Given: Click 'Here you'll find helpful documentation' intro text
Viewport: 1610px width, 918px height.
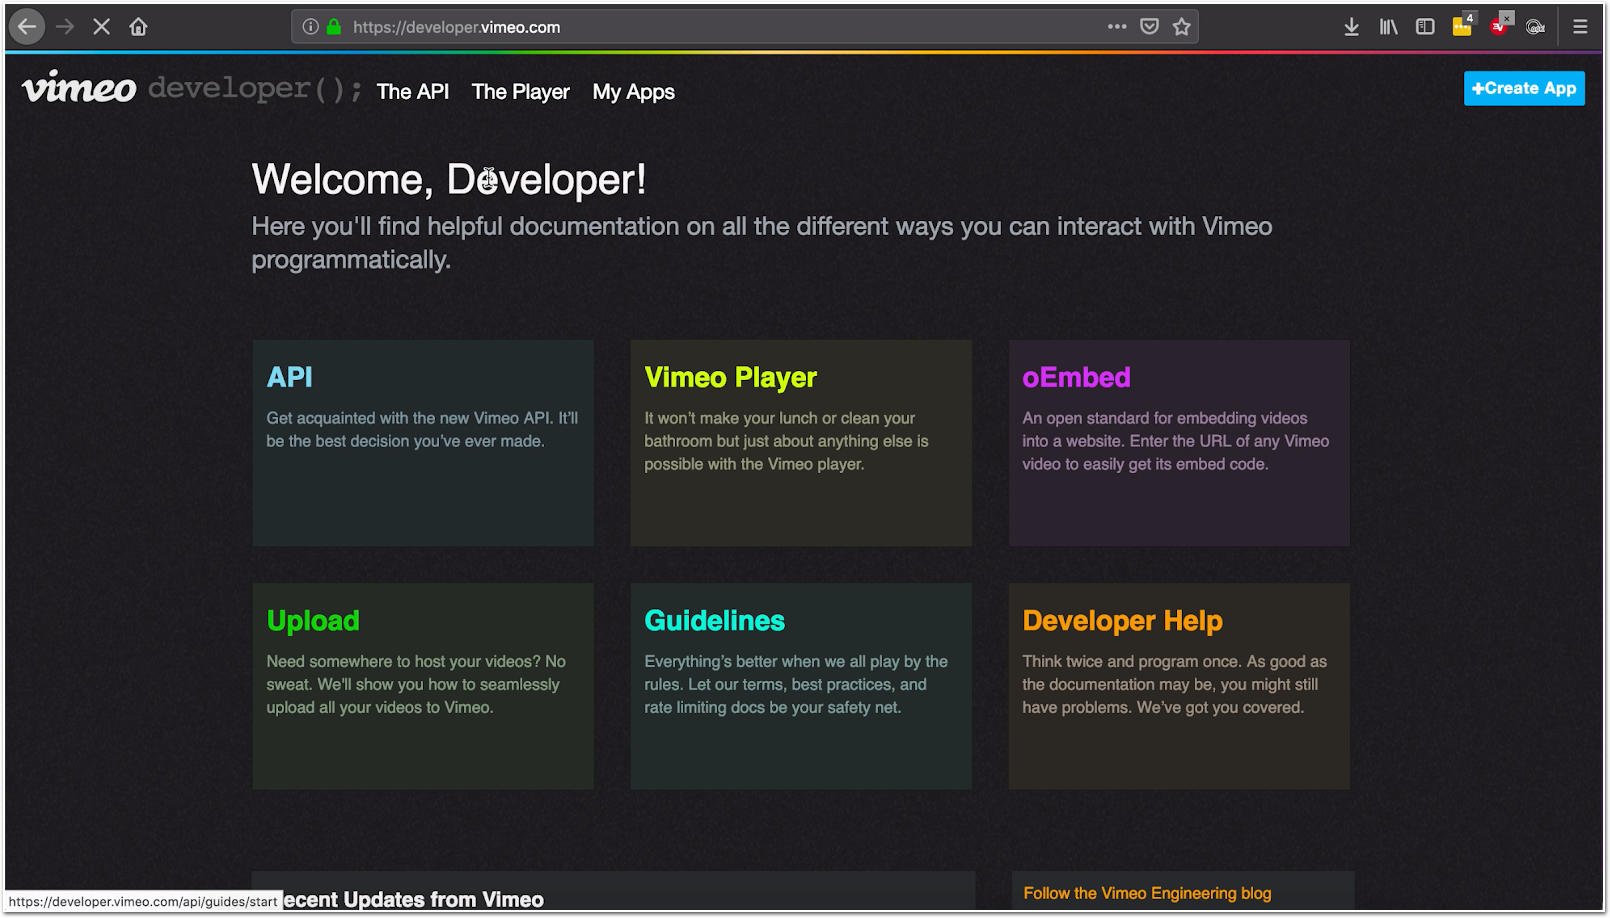Looking at the screenshot, I should (x=762, y=243).
